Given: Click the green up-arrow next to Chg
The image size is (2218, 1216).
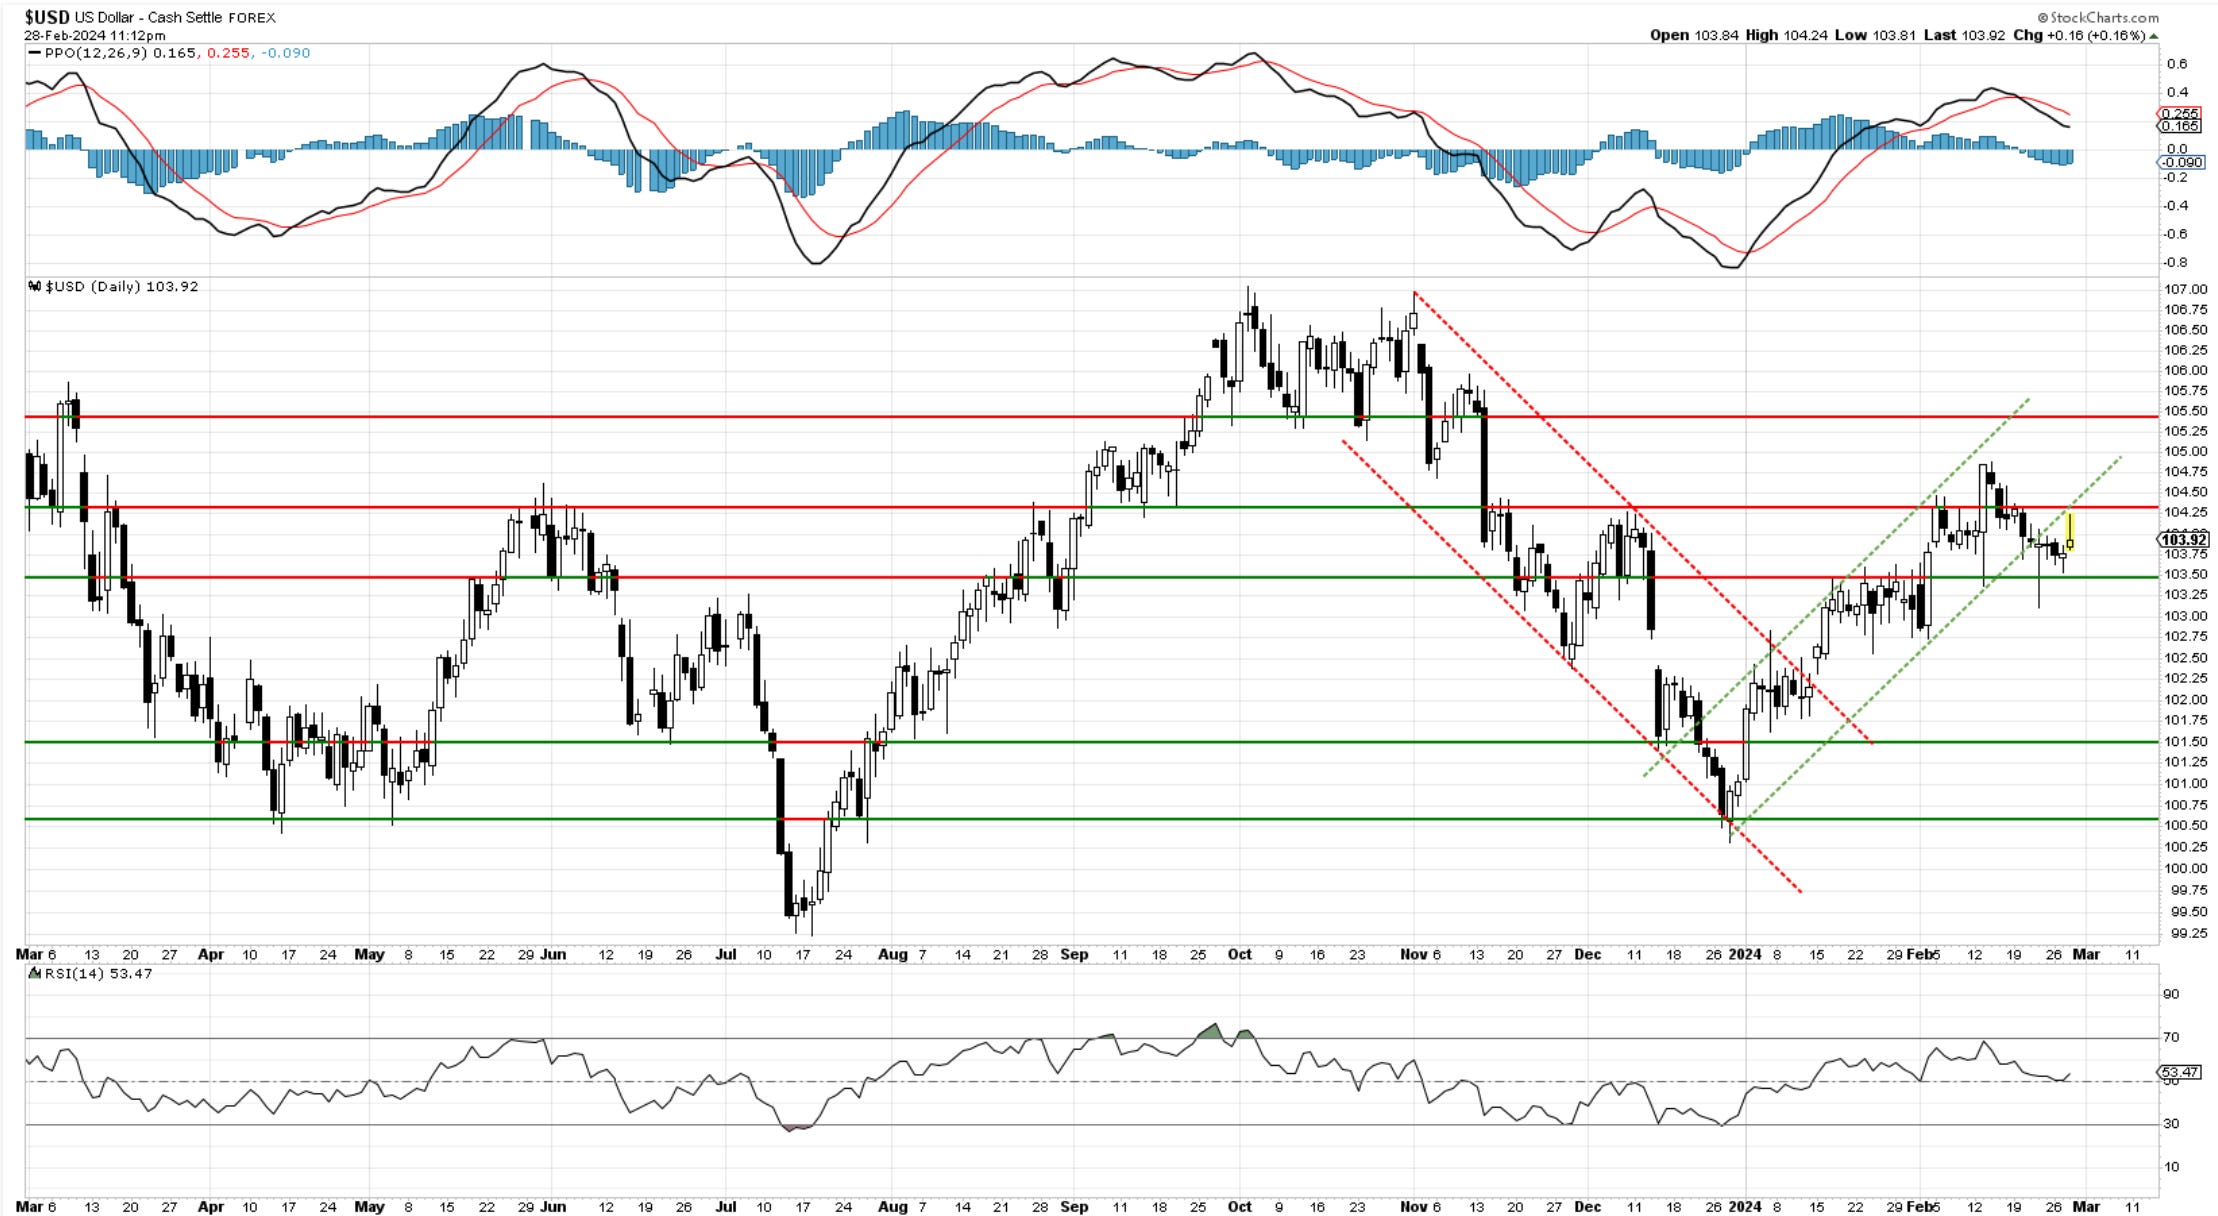Looking at the screenshot, I should click(2153, 36).
